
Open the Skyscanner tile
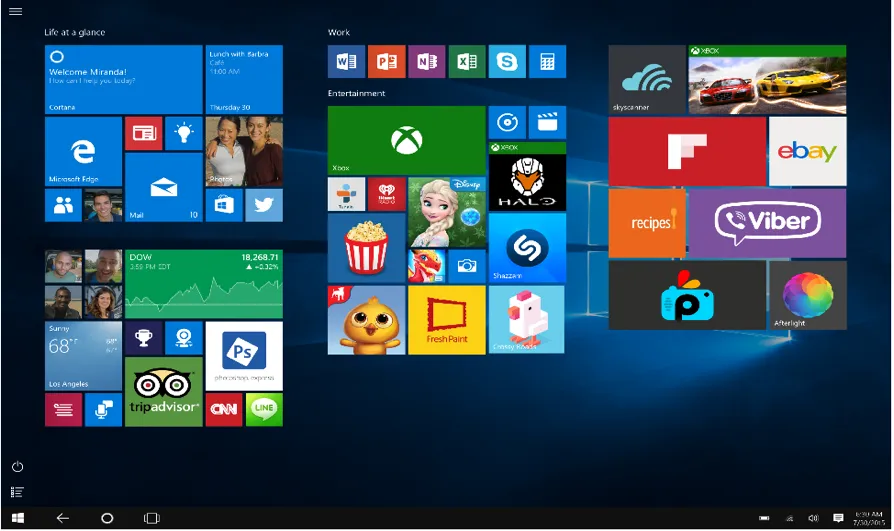tap(647, 80)
